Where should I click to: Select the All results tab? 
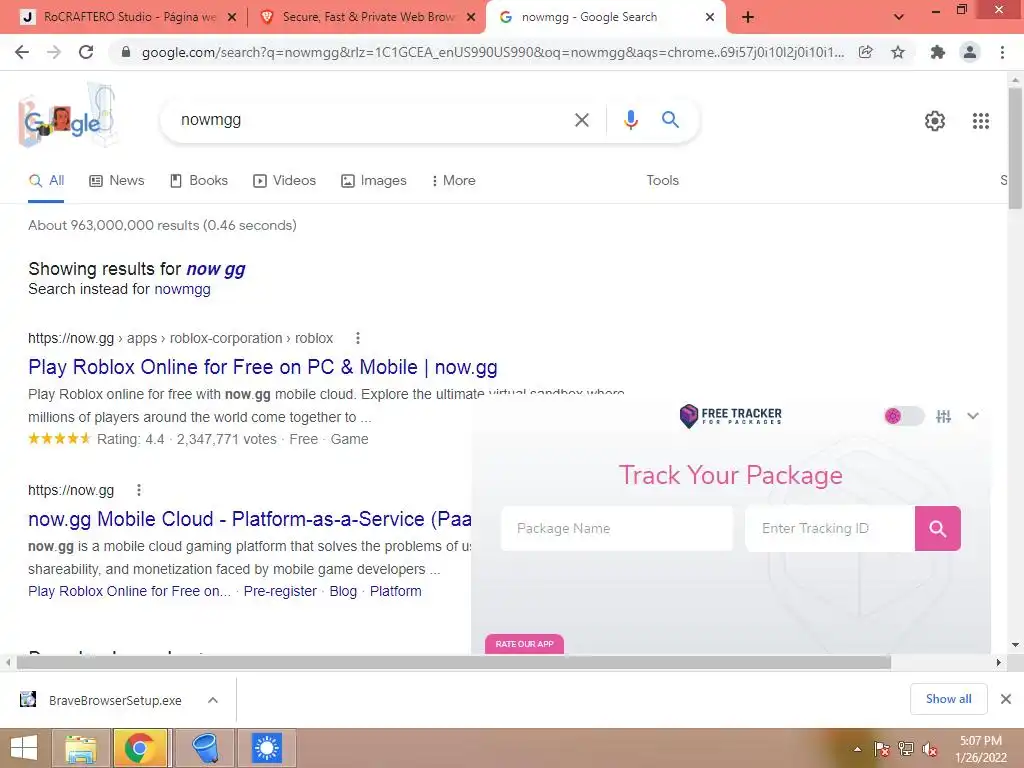coord(46,181)
